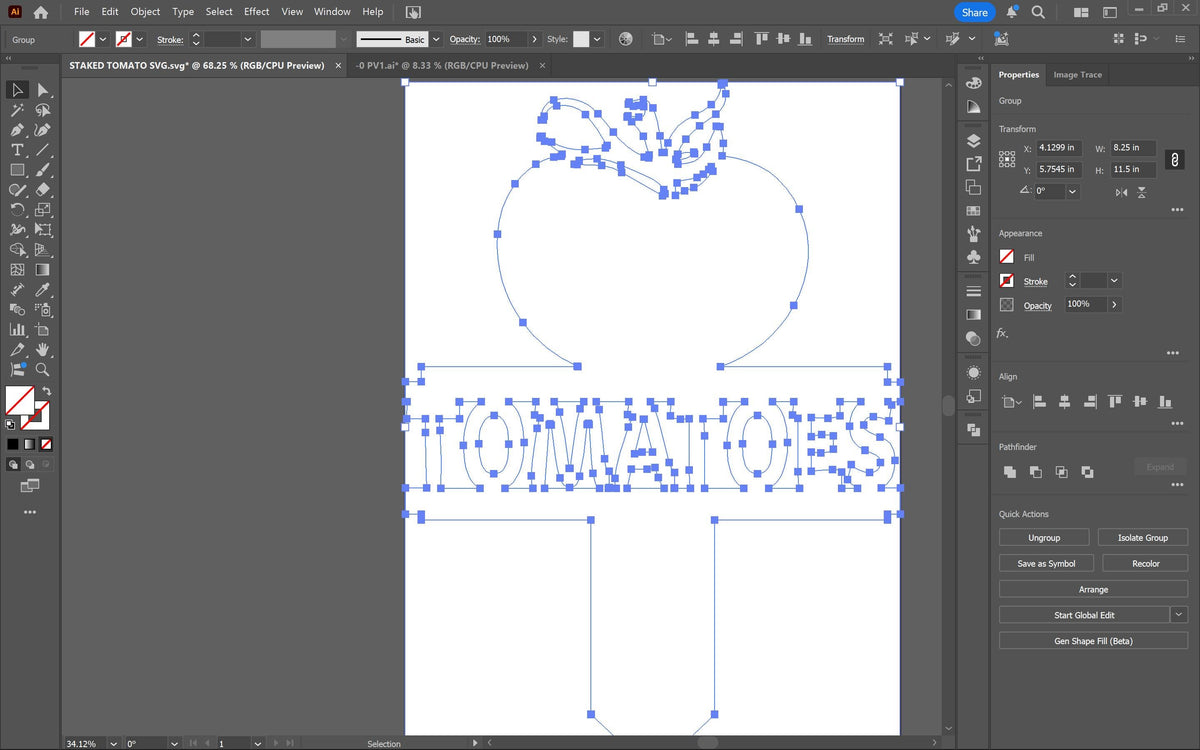Select the Artboard tool

tap(43, 329)
